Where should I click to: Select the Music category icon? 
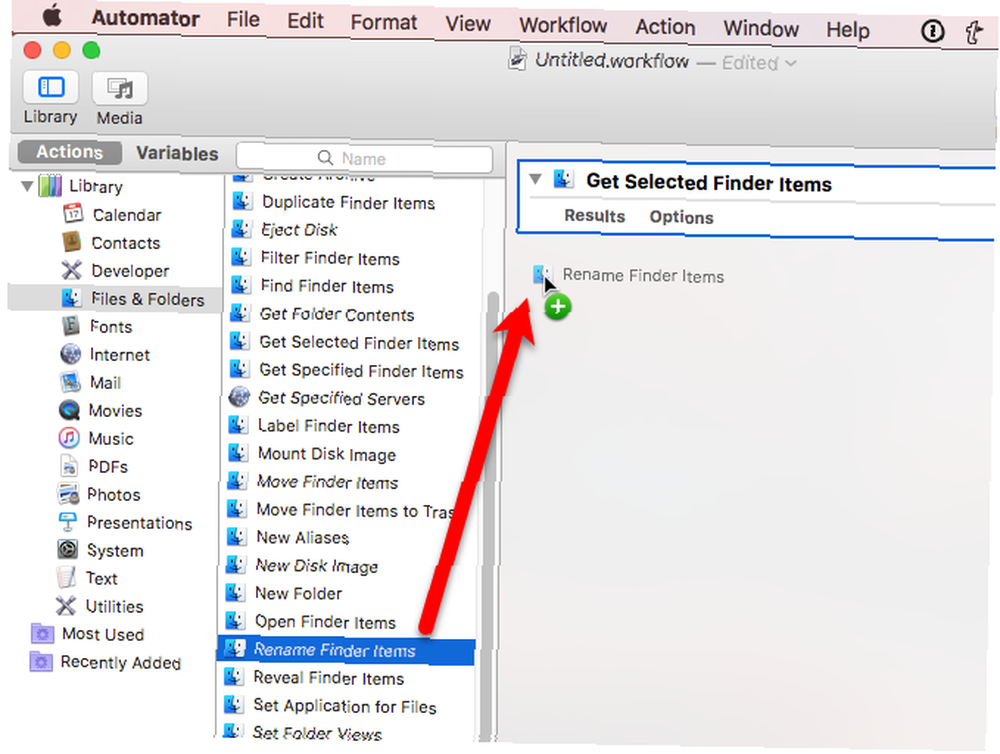coord(69,438)
